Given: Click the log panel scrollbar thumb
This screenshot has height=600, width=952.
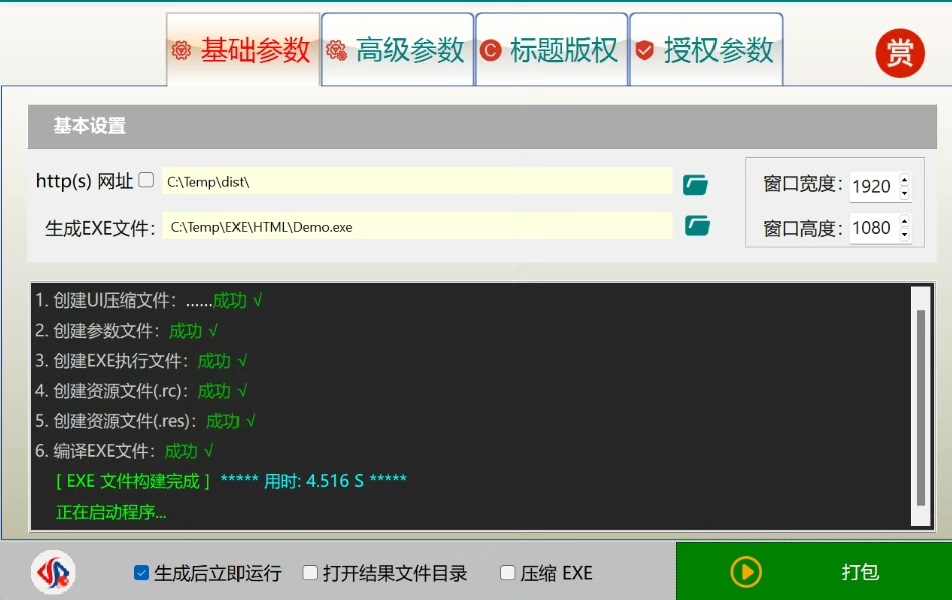Looking at the screenshot, I should 920,407.
